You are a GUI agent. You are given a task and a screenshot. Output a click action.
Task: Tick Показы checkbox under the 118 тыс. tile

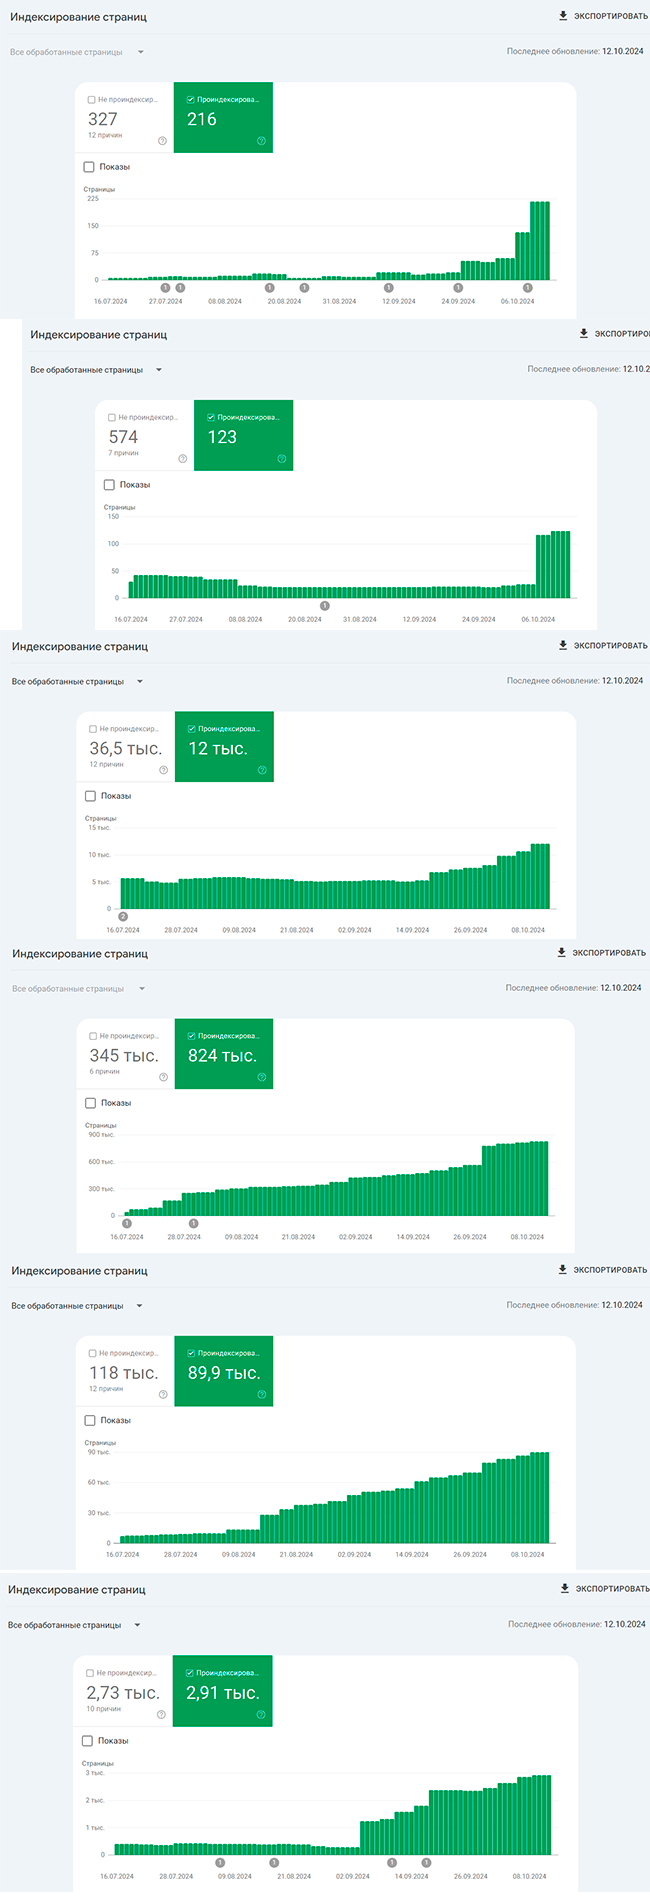[x=90, y=1420]
